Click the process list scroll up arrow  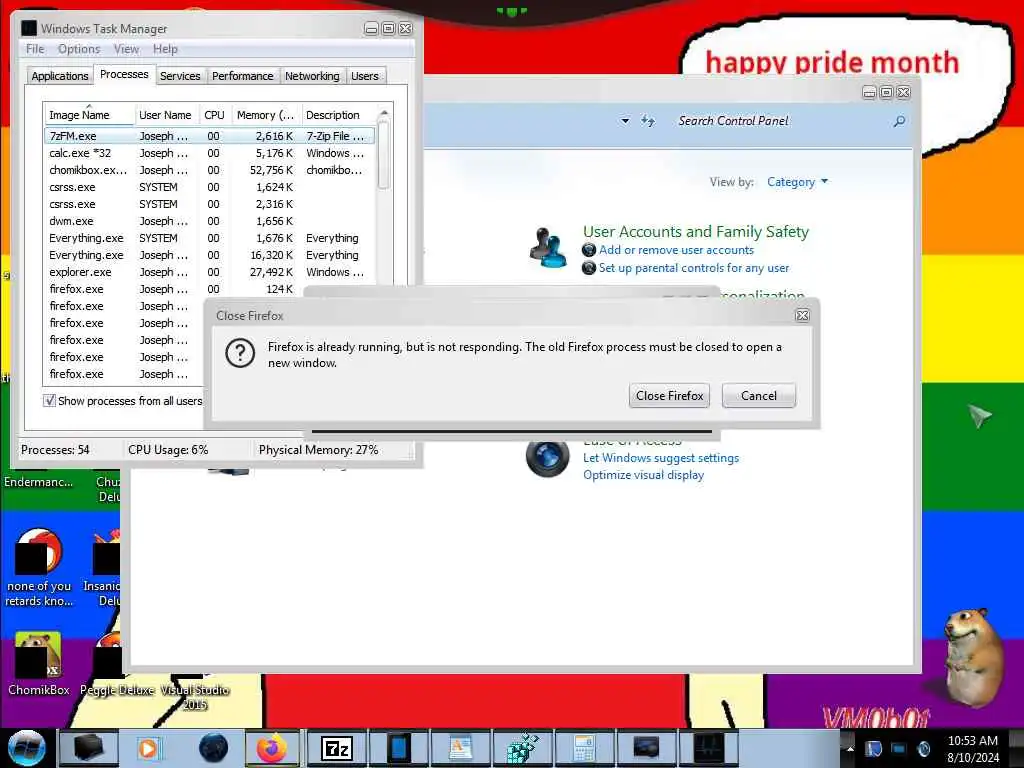pos(384,114)
